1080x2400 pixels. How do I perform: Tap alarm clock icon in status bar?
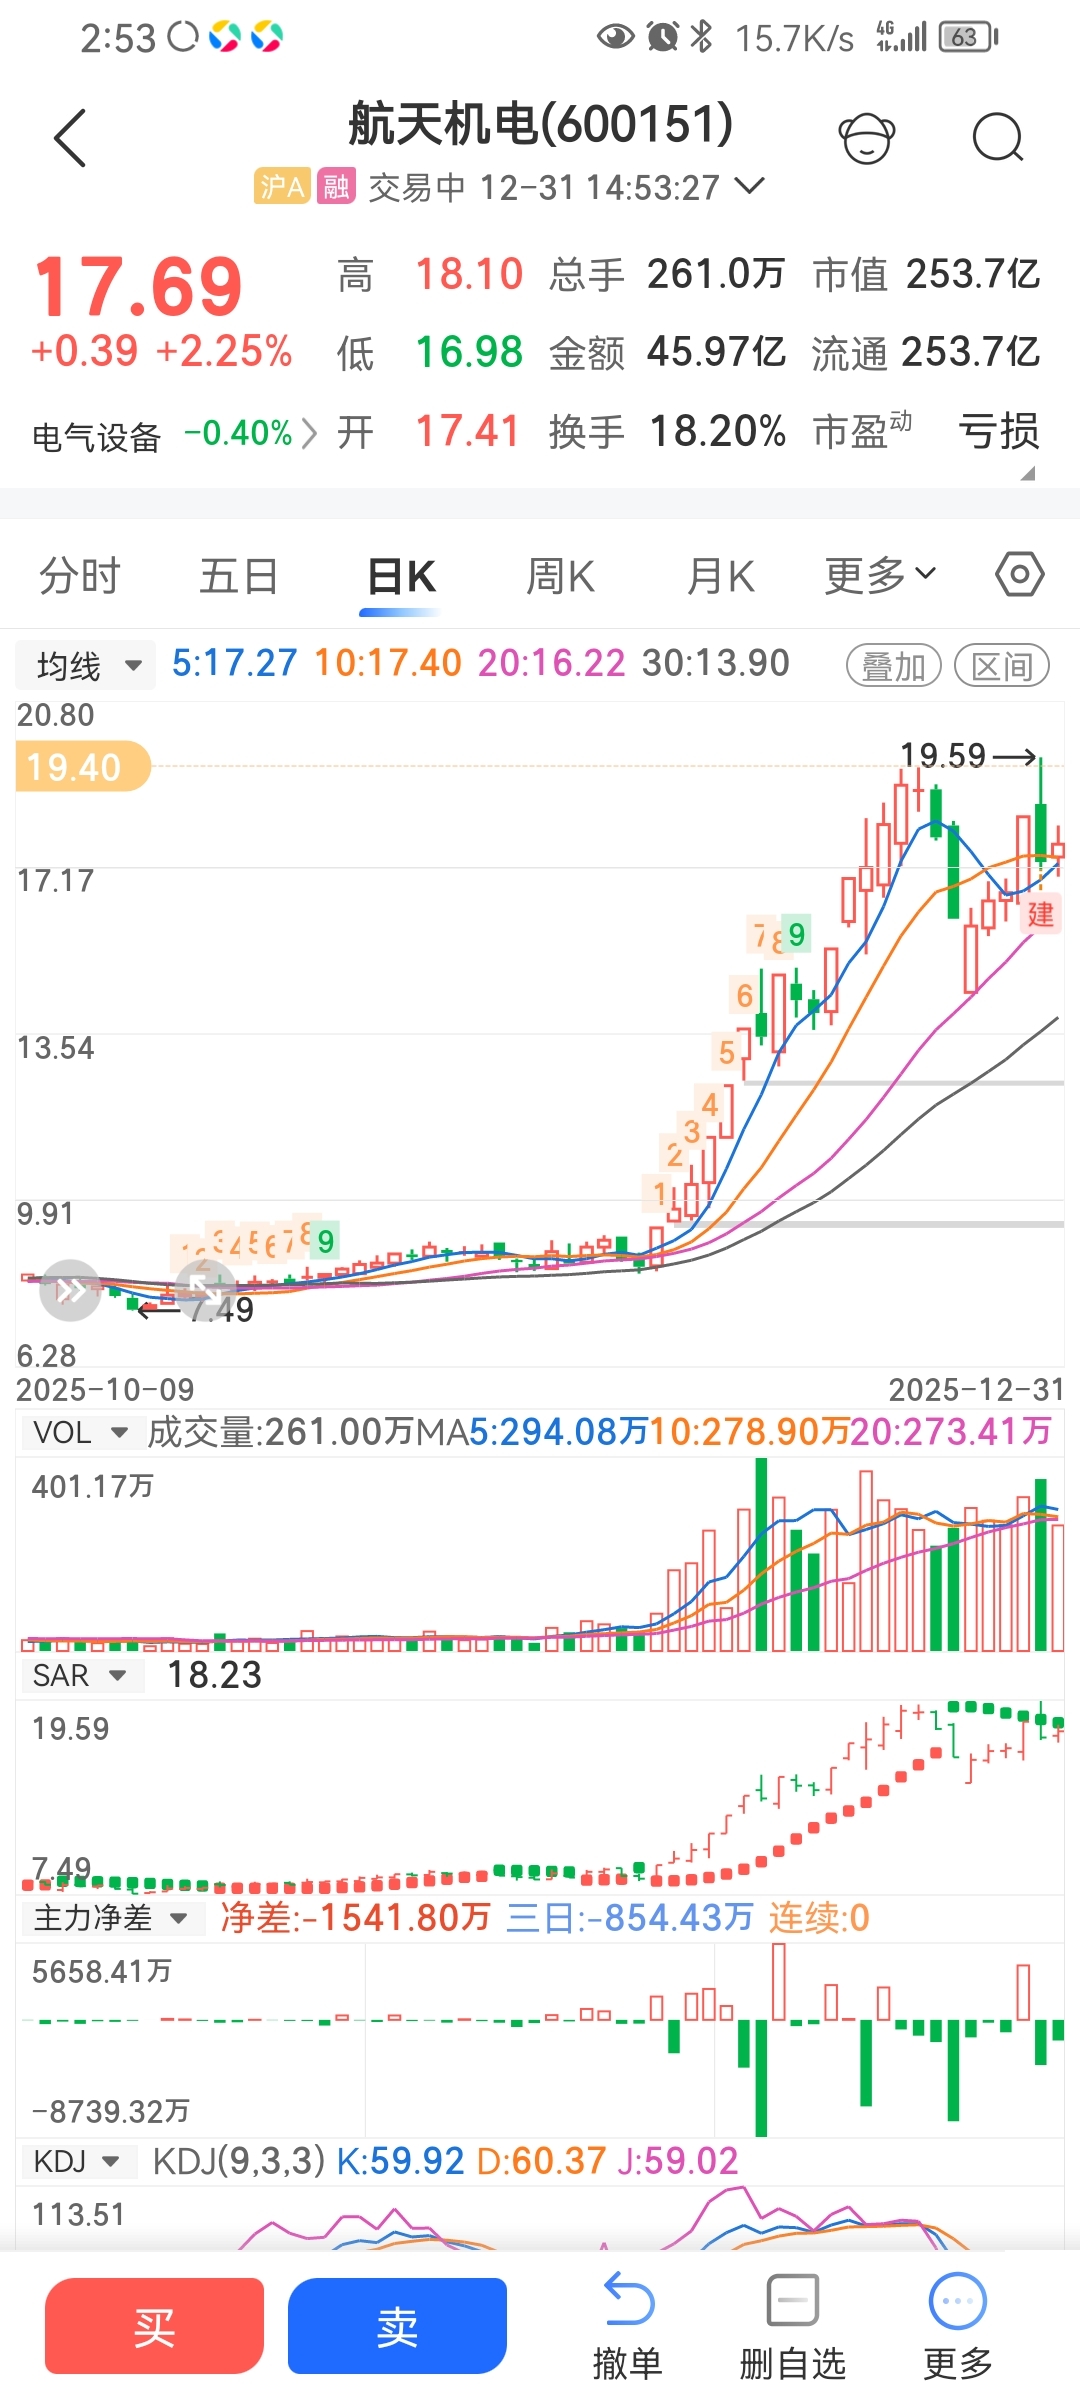(662, 38)
